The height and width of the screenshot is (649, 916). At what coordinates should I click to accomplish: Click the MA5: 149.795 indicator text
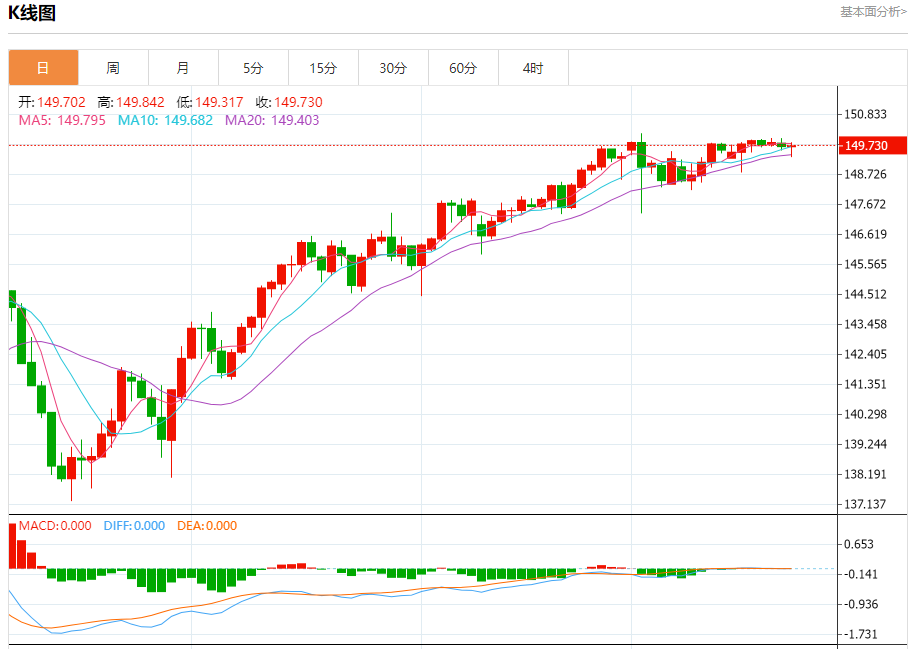62,120
